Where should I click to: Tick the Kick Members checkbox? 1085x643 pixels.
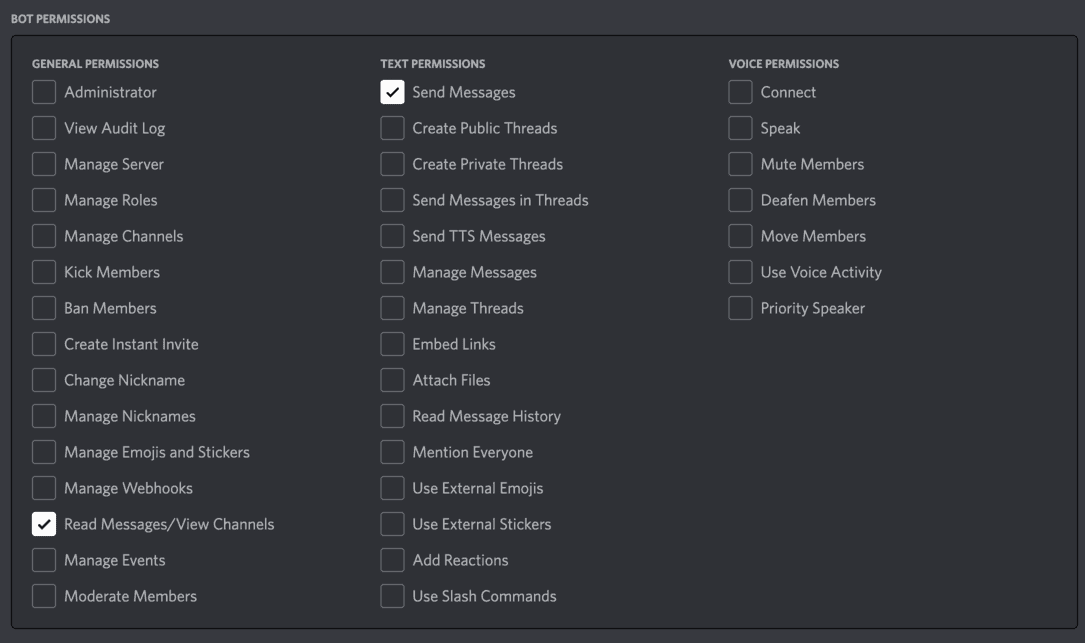[44, 272]
